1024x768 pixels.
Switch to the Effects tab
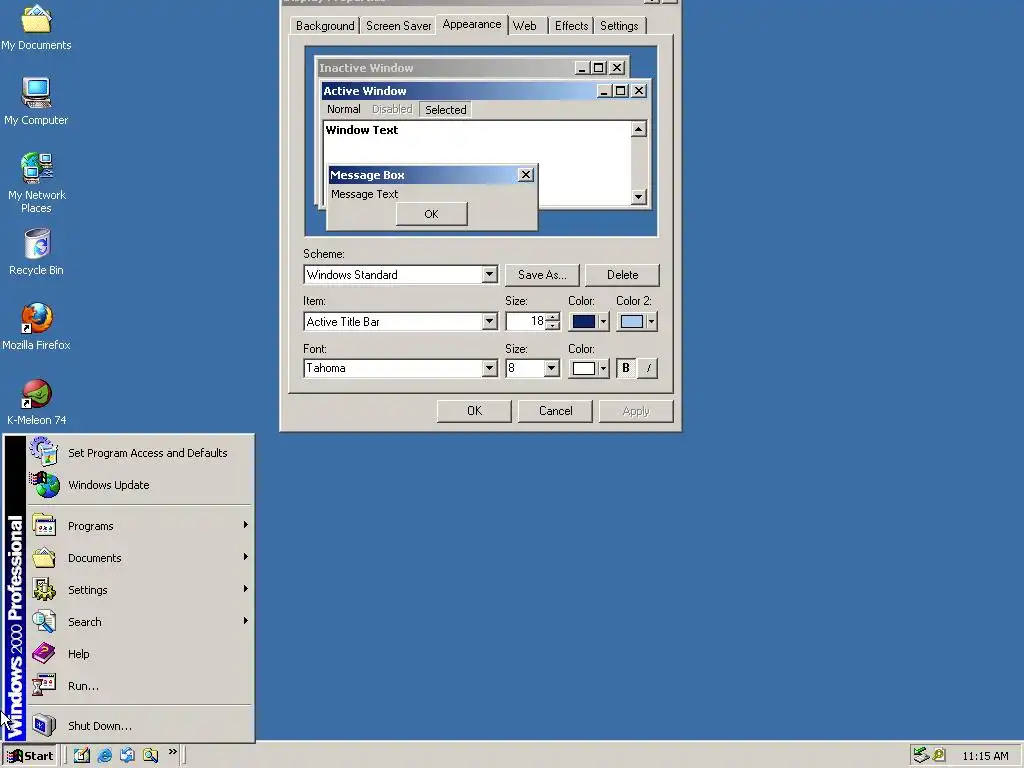pyautogui.click(x=571, y=25)
